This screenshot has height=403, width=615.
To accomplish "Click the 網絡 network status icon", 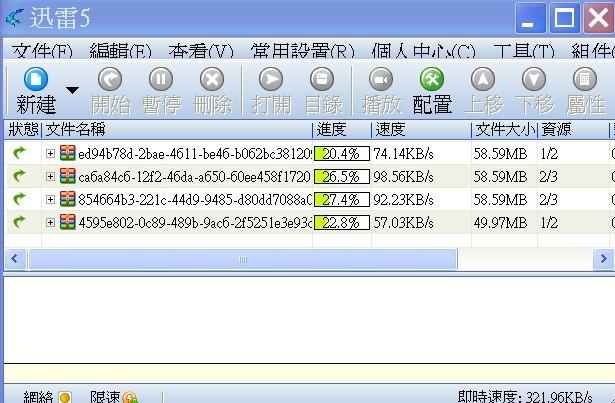I will tap(65, 398).
